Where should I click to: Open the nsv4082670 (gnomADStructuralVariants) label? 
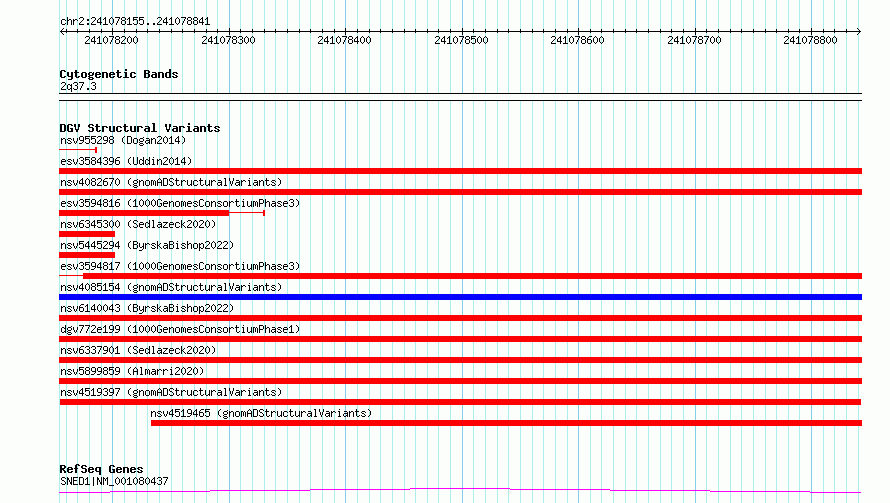171,182
